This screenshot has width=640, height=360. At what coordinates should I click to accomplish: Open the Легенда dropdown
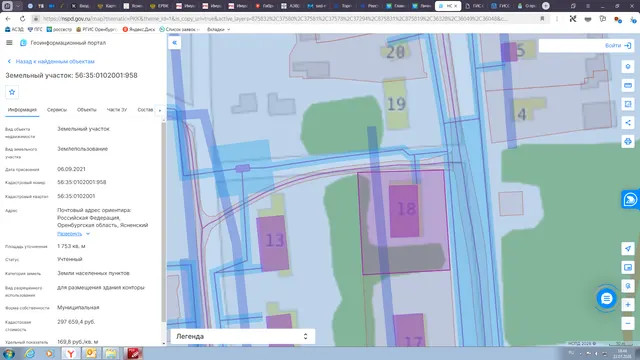(242, 336)
